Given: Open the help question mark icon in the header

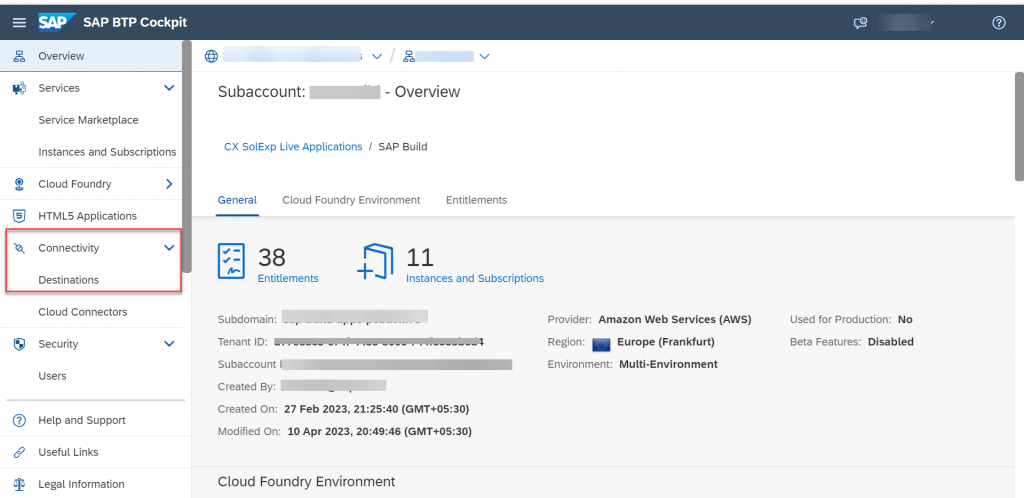Looking at the screenshot, I should tap(999, 23).
